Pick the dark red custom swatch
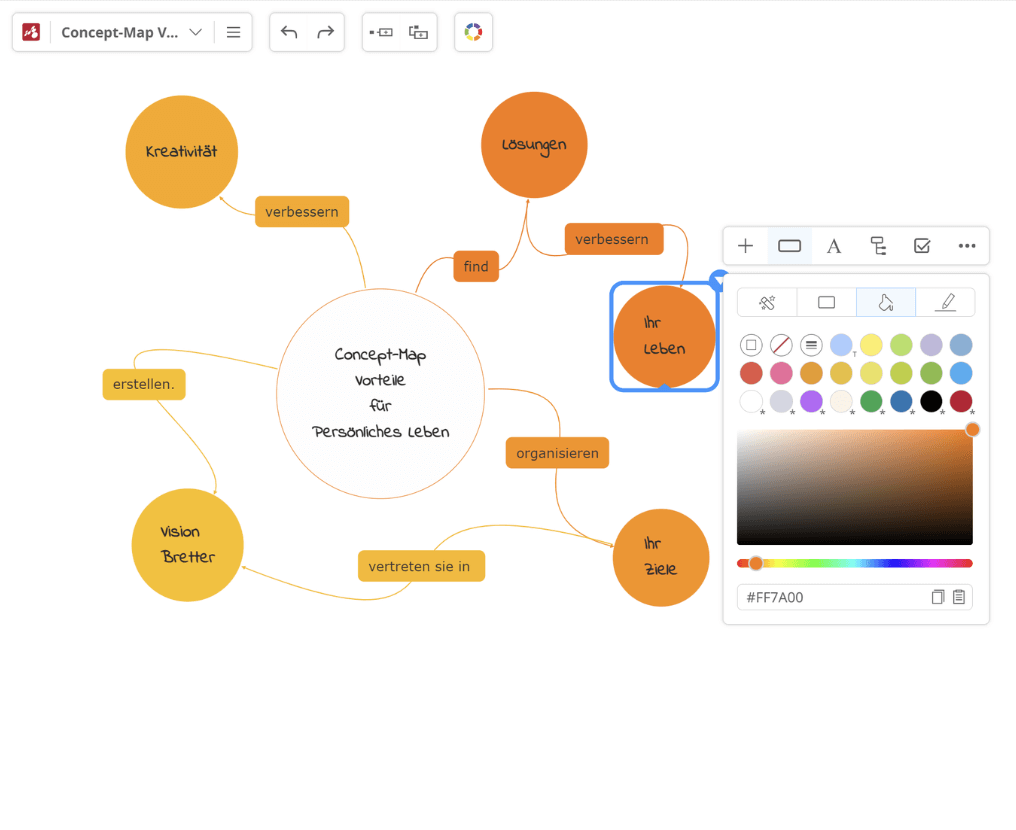The height and width of the screenshot is (830, 1016). 961,401
